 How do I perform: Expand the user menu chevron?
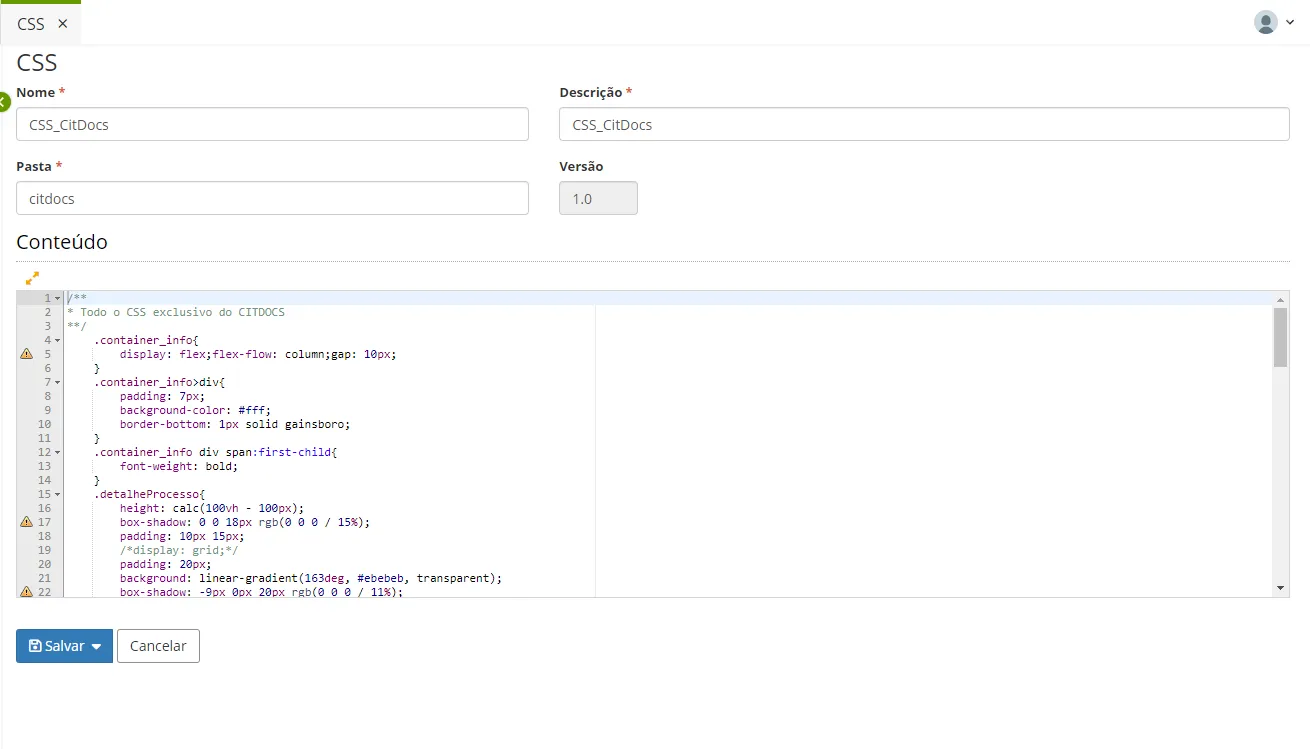tap(1290, 22)
